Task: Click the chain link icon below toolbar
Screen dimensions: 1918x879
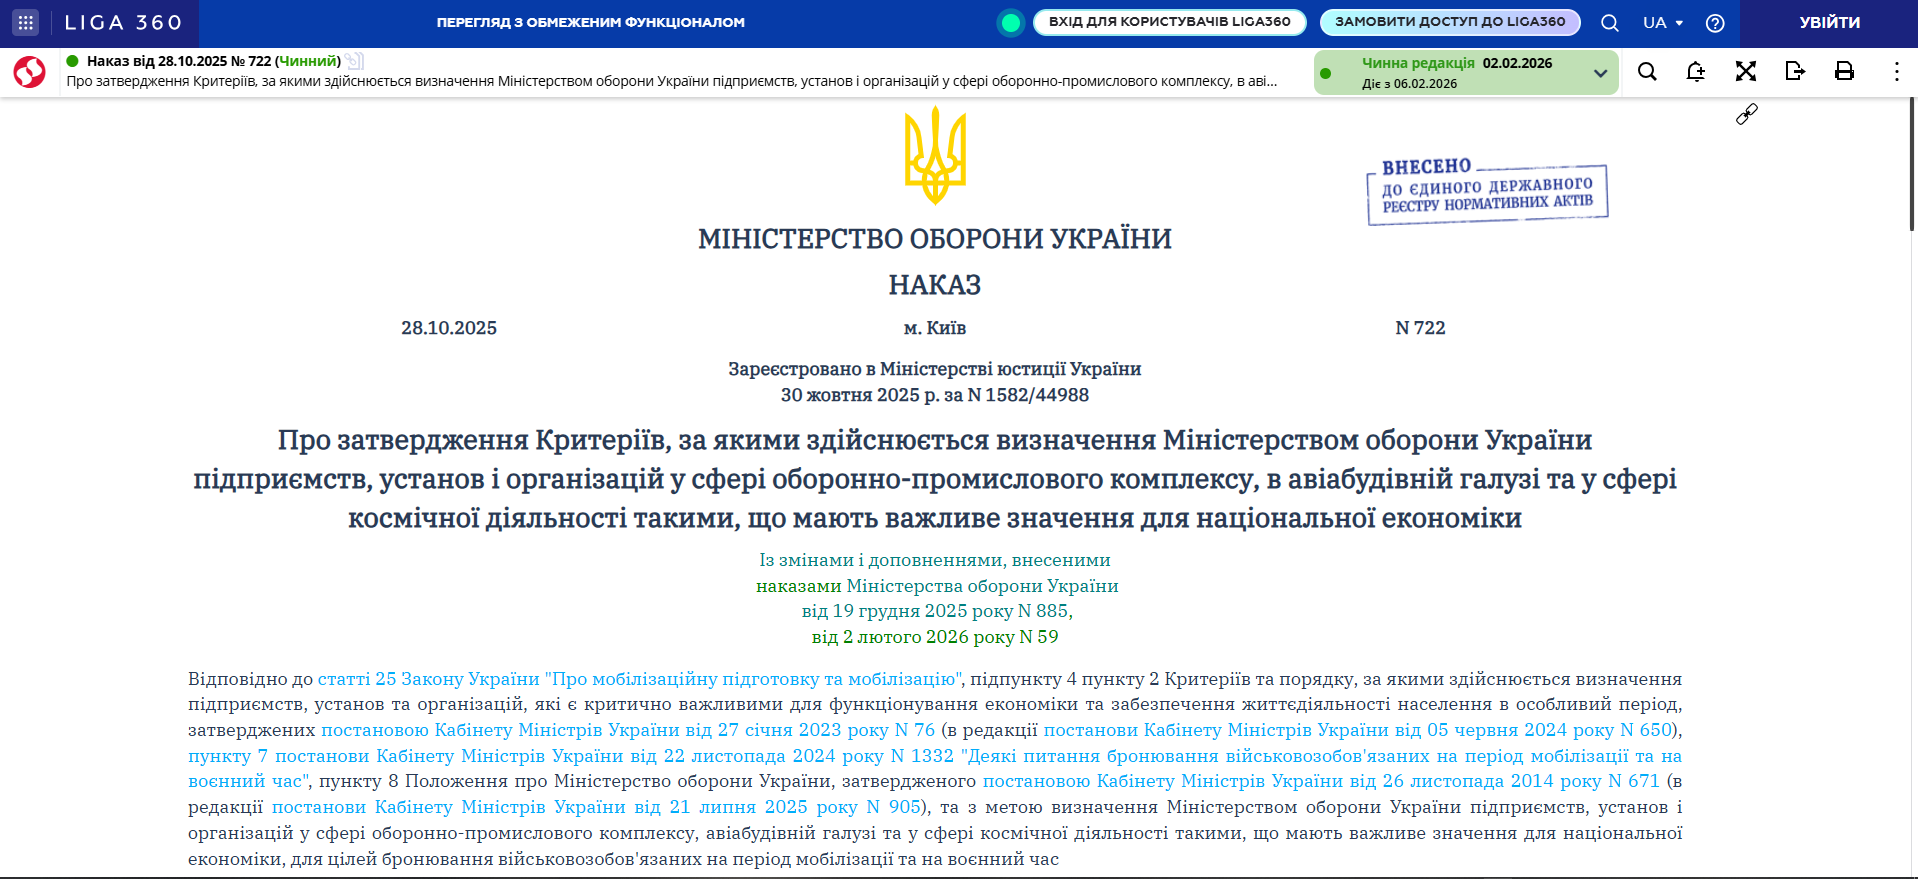Action: tap(1746, 115)
